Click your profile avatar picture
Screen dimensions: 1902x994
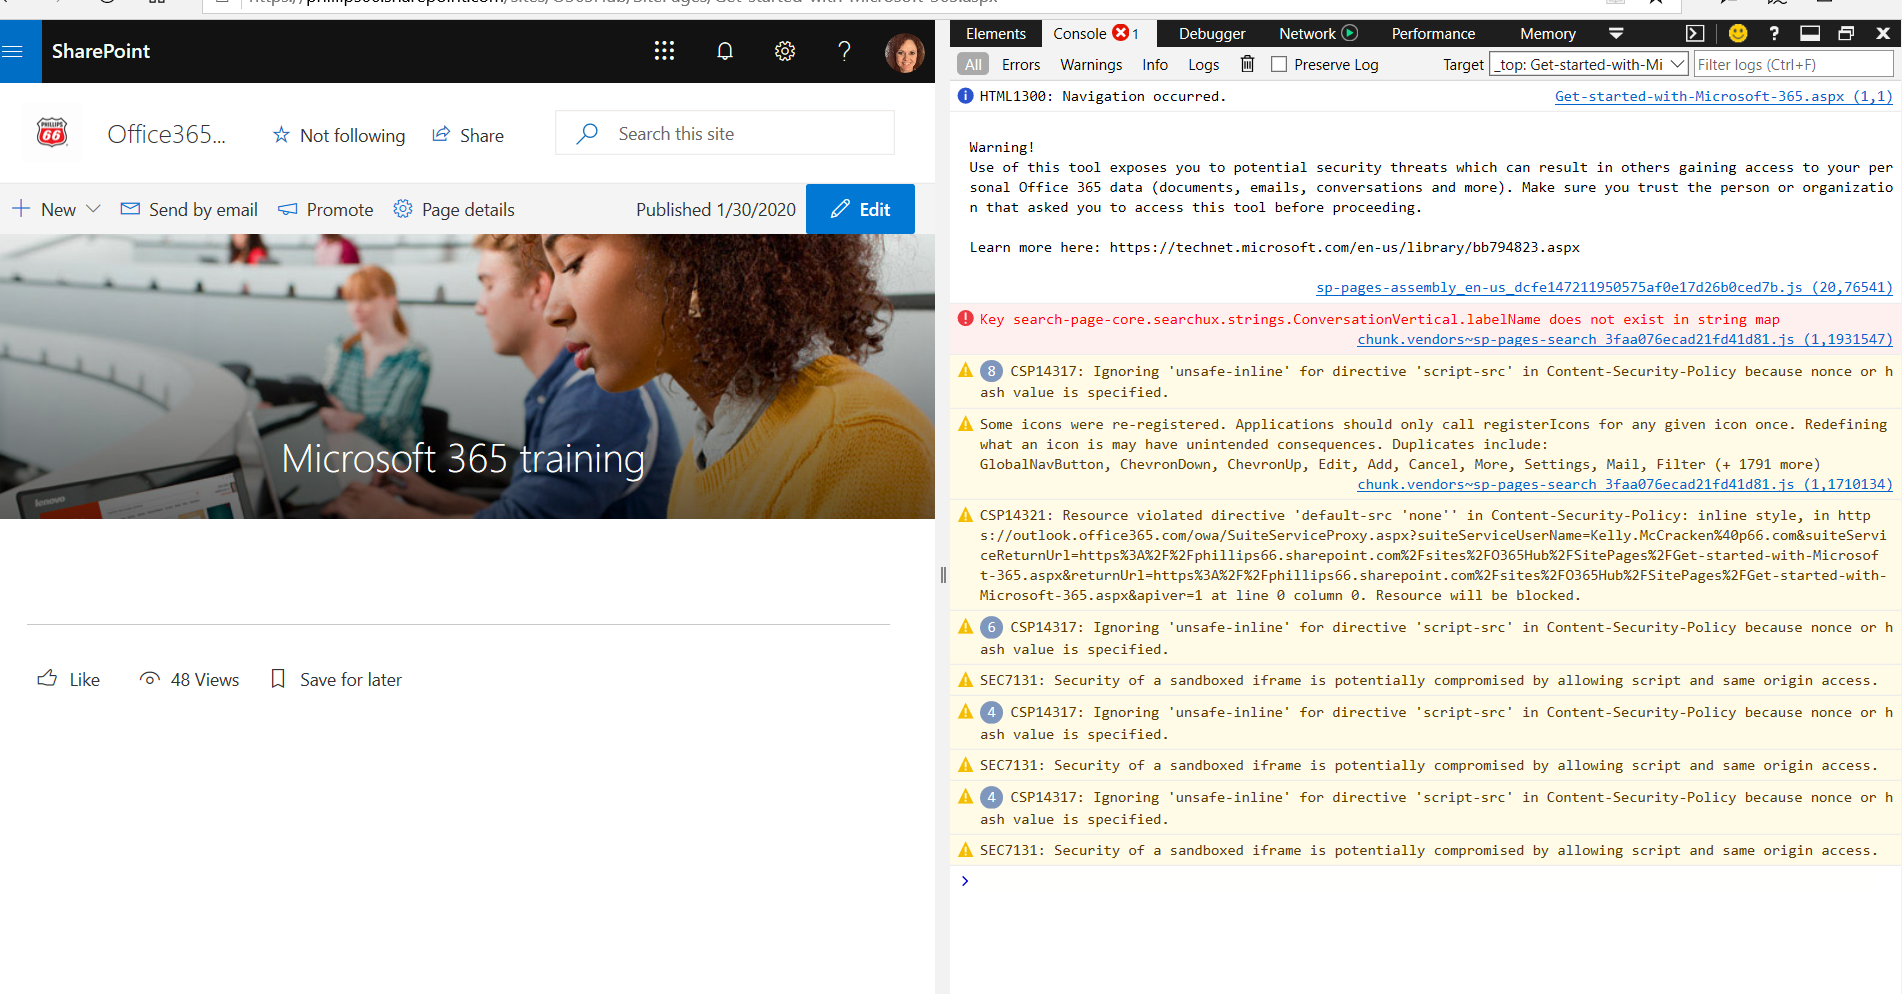tap(906, 52)
